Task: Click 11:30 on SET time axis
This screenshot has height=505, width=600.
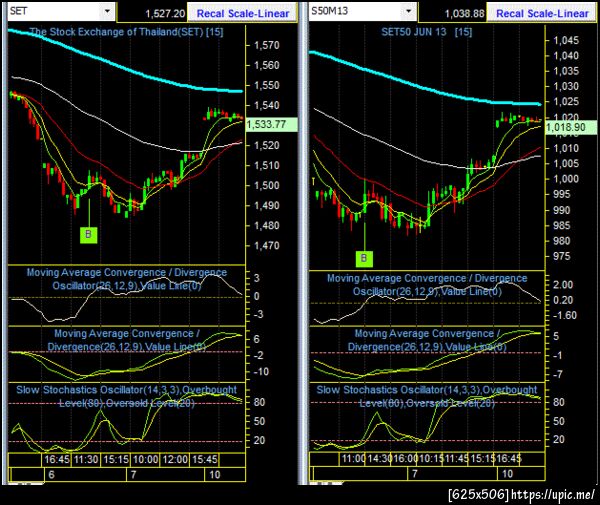Action: tap(86, 459)
